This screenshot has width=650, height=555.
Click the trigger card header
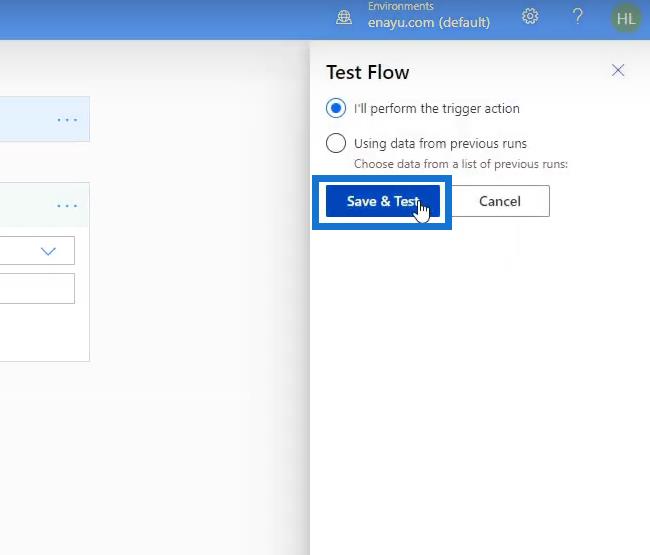pyautogui.click(x=44, y=119)
